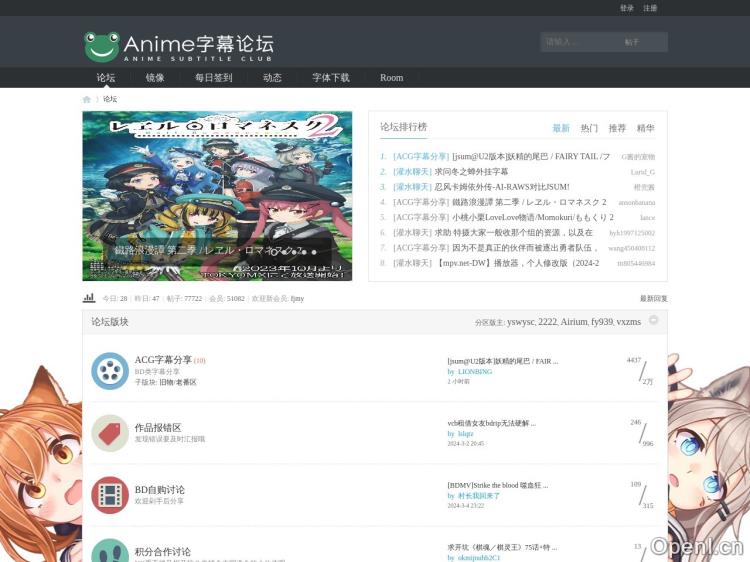Open the forum statistics bar-chart icon

pos(89,298)
